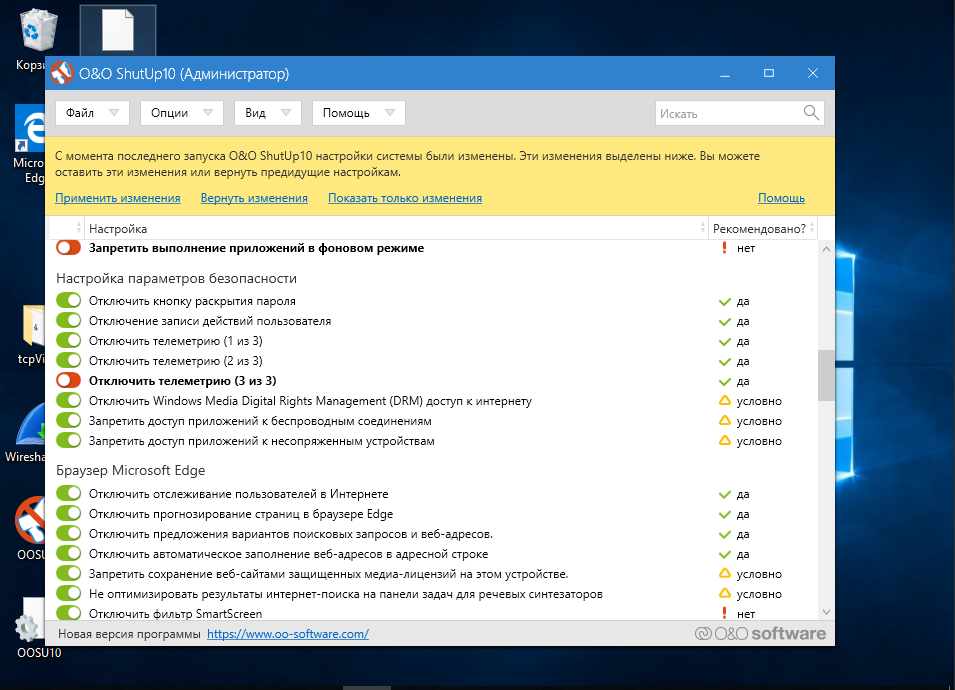
Task: Click the protected media licenses setting text
Action: (x=328, y=574)
